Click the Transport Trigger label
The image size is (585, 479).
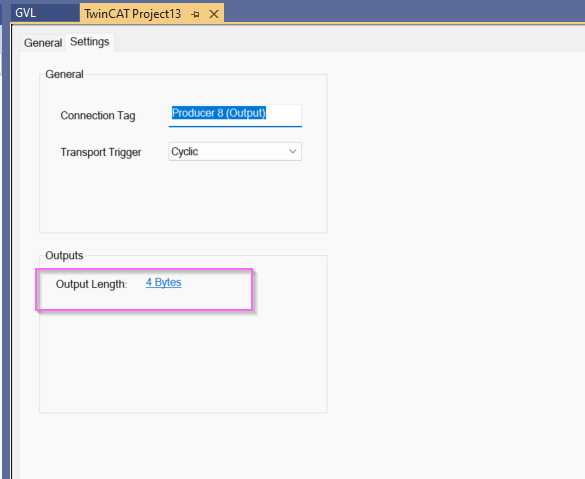[x=101, y=152]
